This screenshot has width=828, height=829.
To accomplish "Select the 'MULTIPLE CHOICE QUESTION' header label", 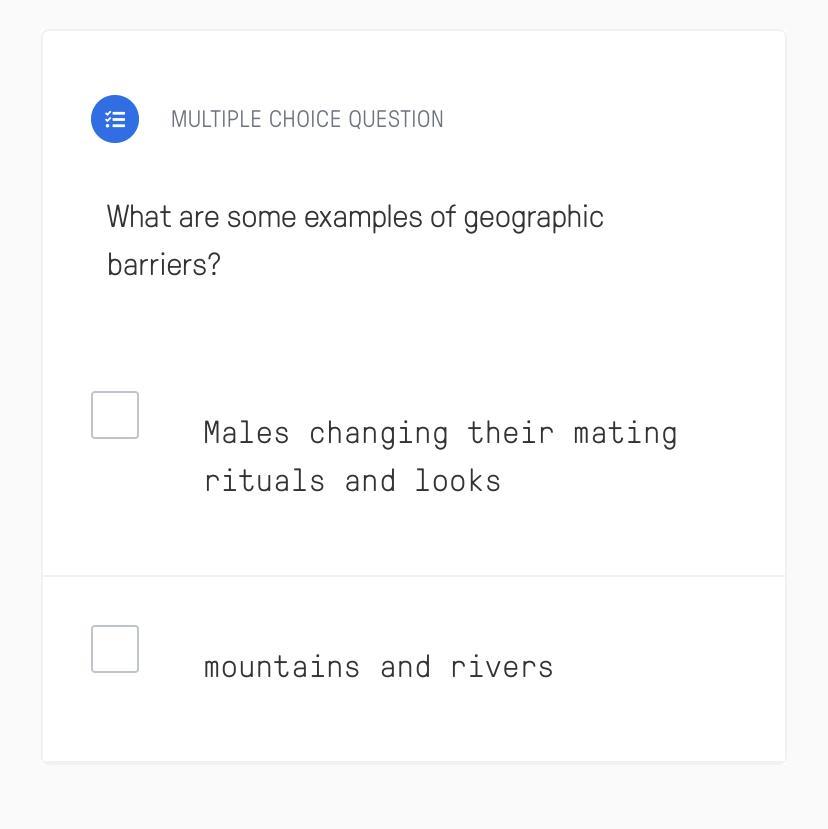I will (x=307, y=119).
